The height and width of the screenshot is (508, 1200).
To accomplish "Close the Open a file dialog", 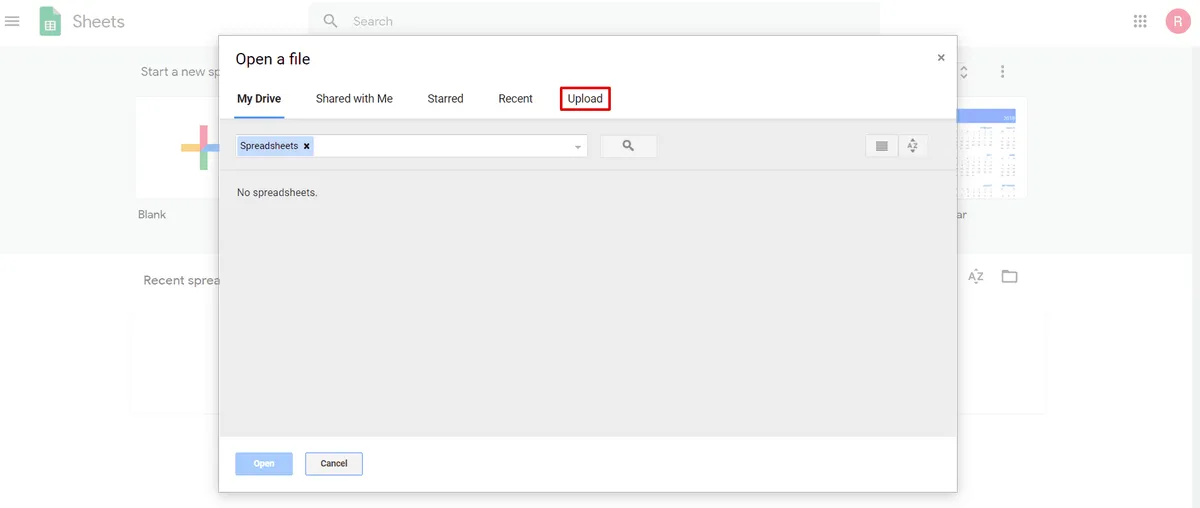I will pos(941,58).
